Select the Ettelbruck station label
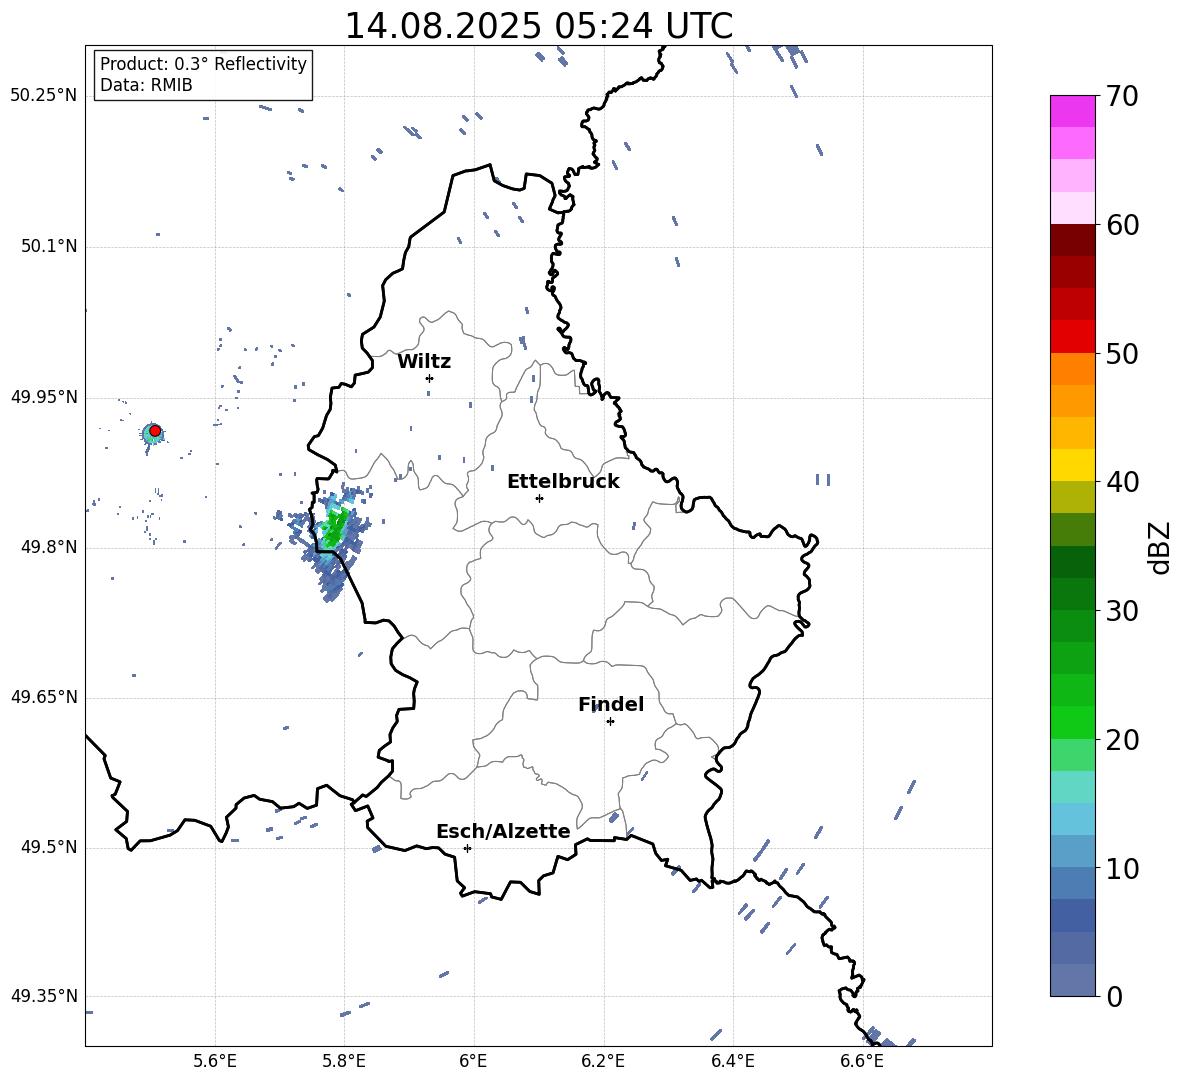 point(563,482)
